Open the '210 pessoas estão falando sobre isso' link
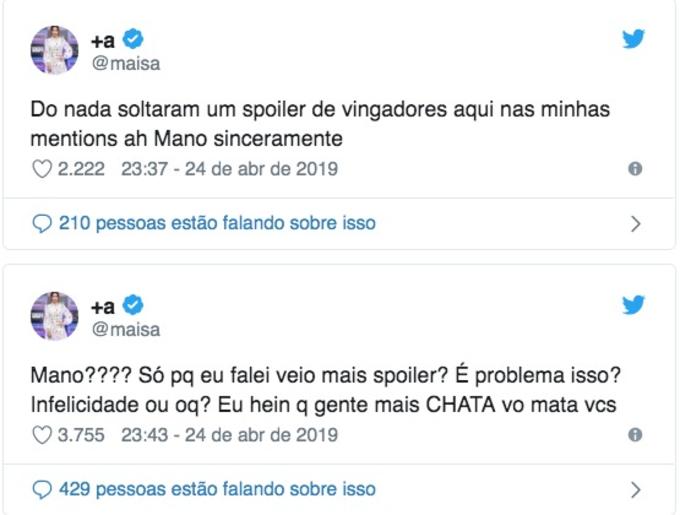The image size is (680, 515). [217, 223]
